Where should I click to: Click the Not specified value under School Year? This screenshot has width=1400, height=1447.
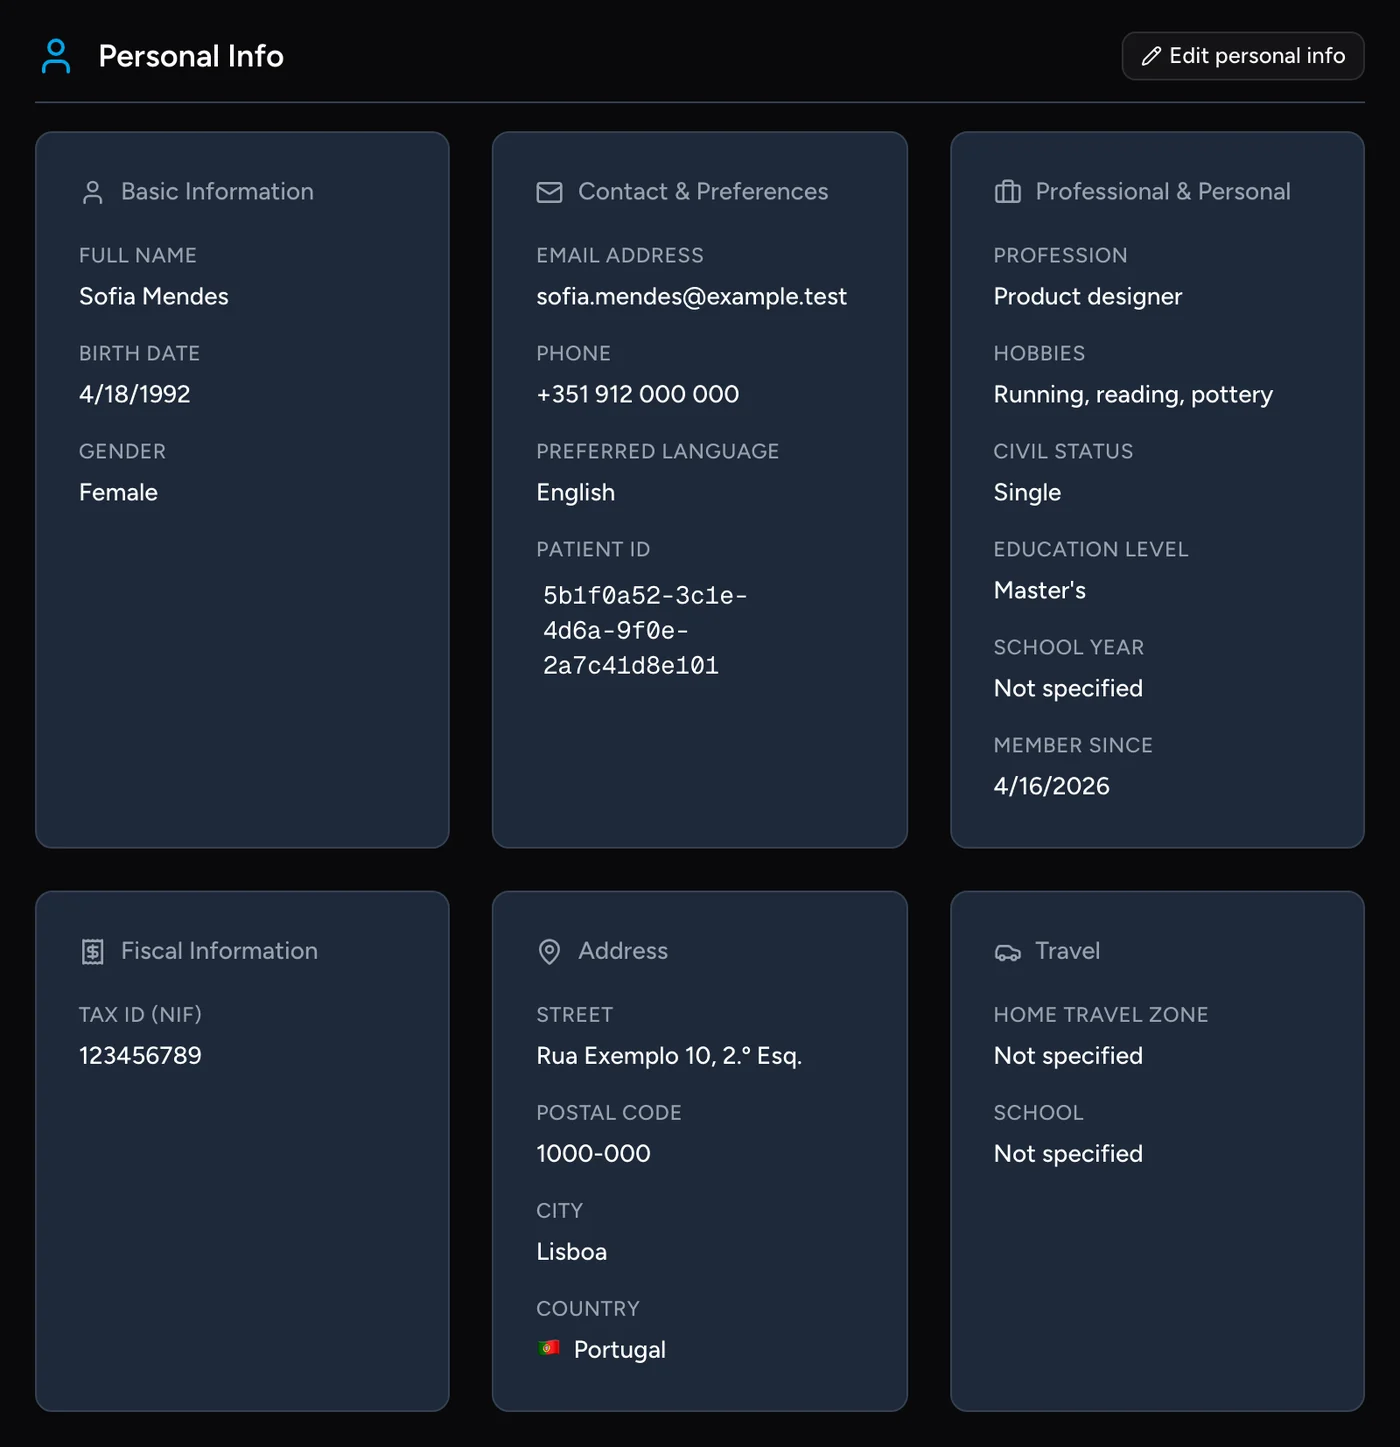click(1068, 688)
